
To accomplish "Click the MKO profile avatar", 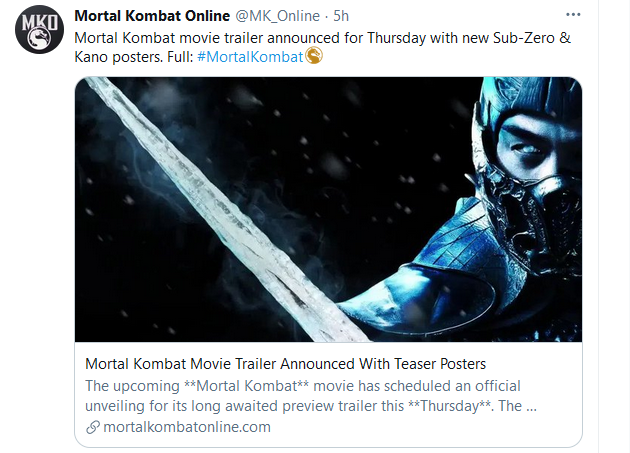I will (x=40, y=34).
